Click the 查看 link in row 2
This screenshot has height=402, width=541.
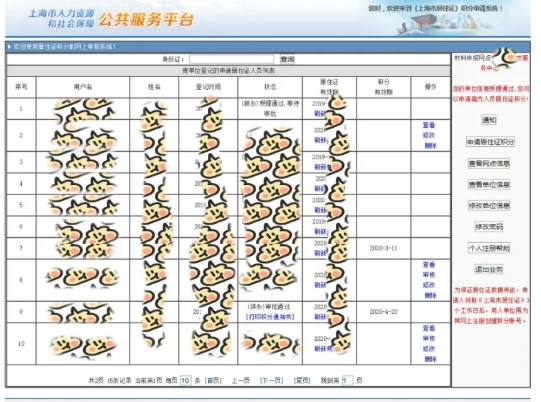click(429, 125)
